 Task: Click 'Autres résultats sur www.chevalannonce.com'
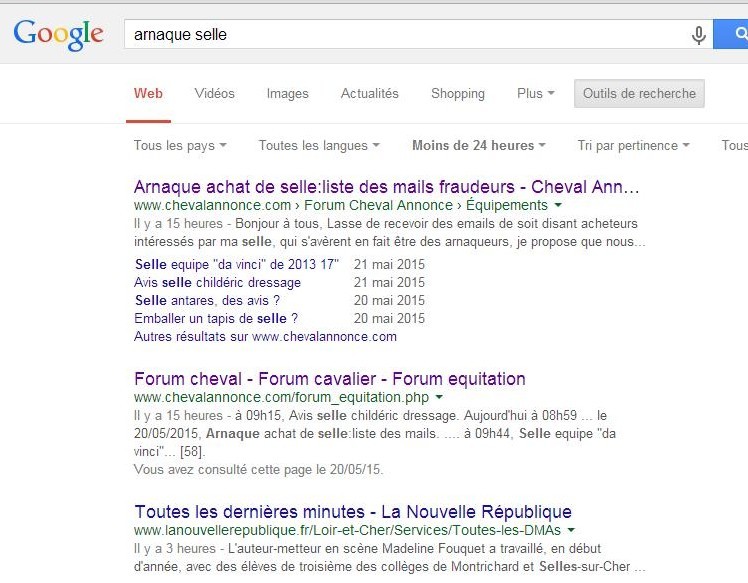(x=265, y=337)
